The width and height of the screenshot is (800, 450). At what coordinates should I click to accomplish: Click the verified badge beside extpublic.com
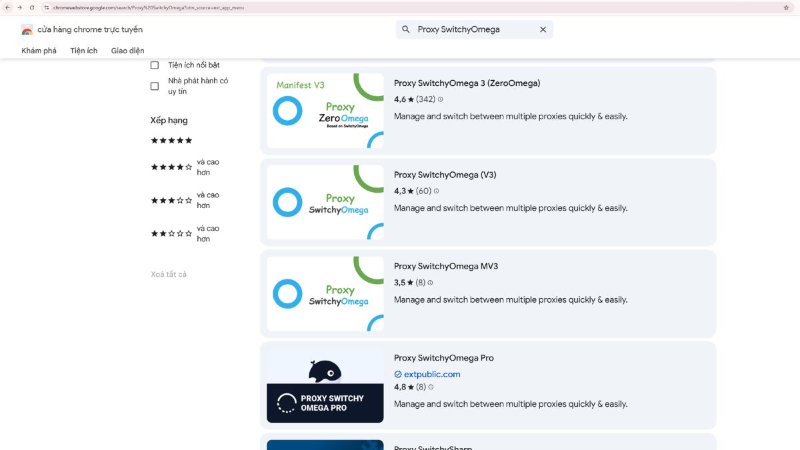398,374
